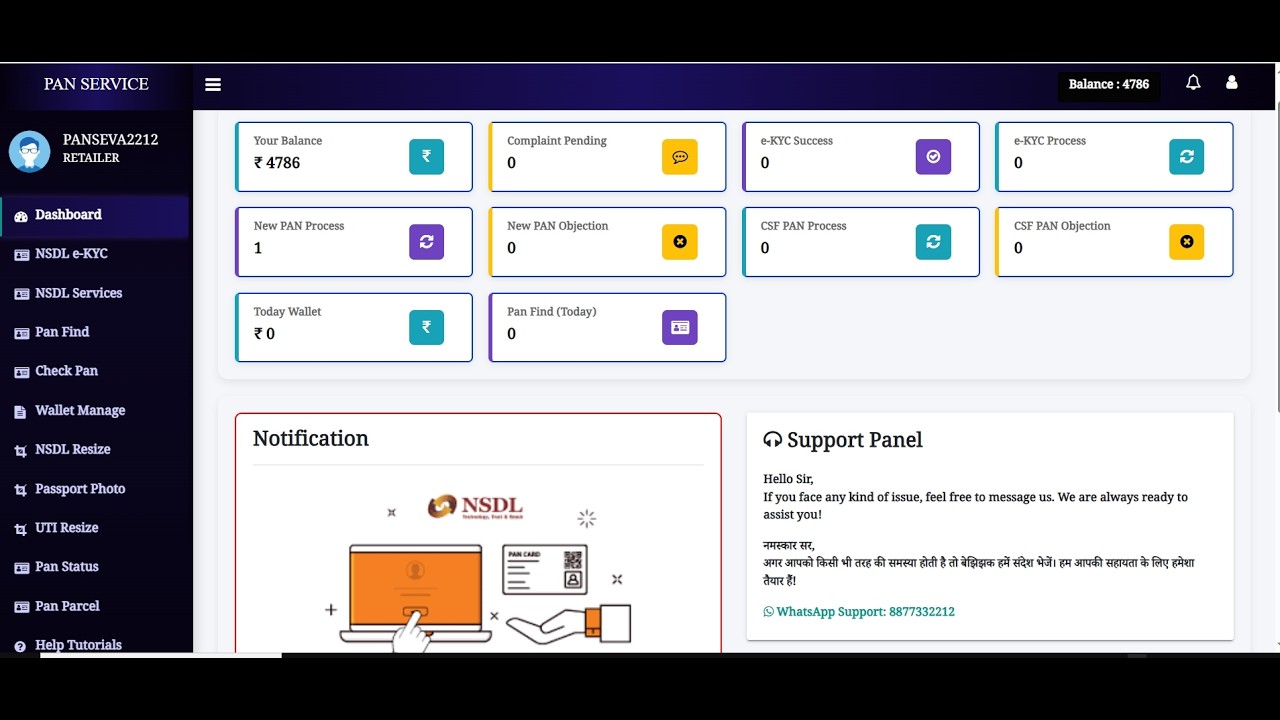
Task: Open Pan Status page
Action: click(x=95, y=567)
